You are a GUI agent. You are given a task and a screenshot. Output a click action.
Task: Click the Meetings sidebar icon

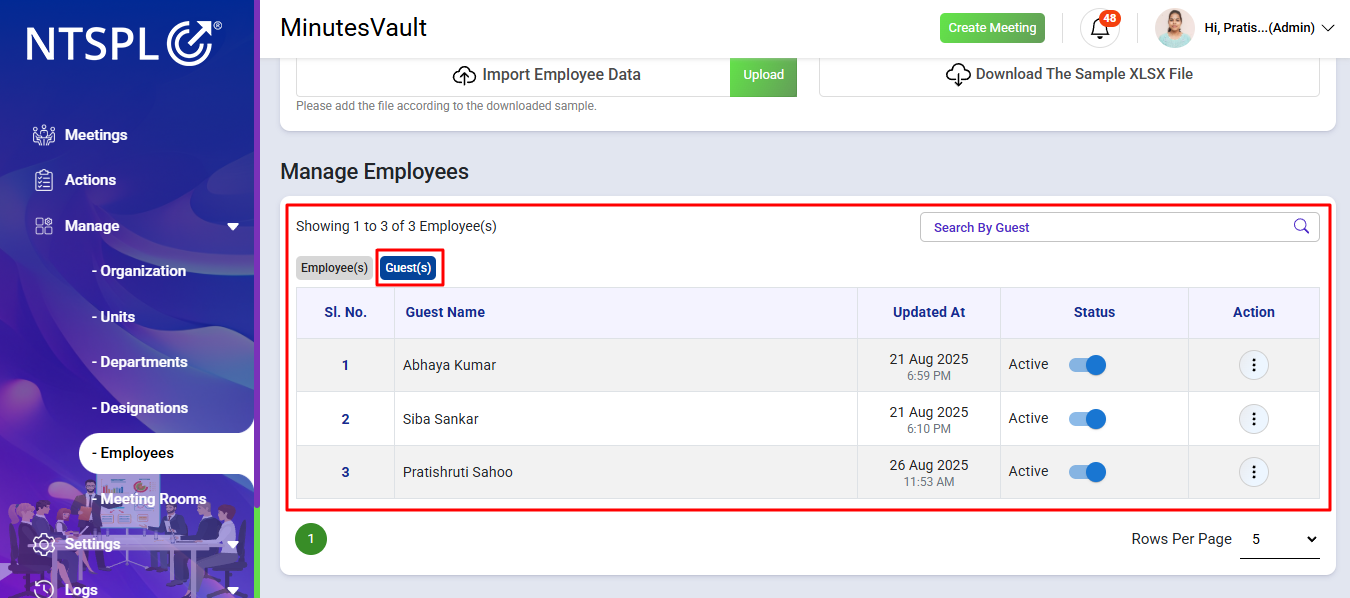point(44,135)
